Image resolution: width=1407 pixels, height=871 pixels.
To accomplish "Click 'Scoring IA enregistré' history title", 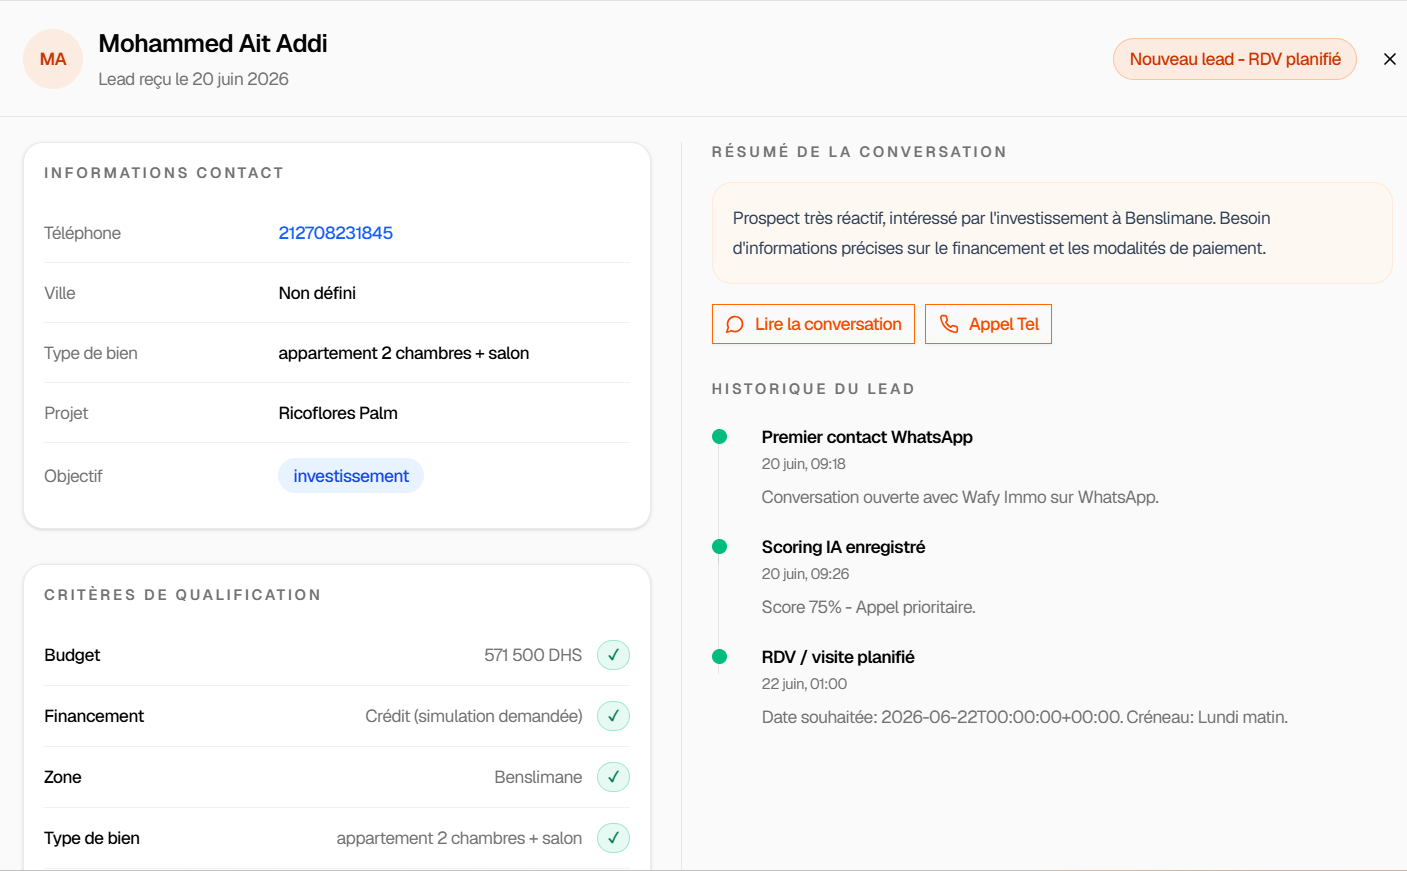I will tap(843, 547).
